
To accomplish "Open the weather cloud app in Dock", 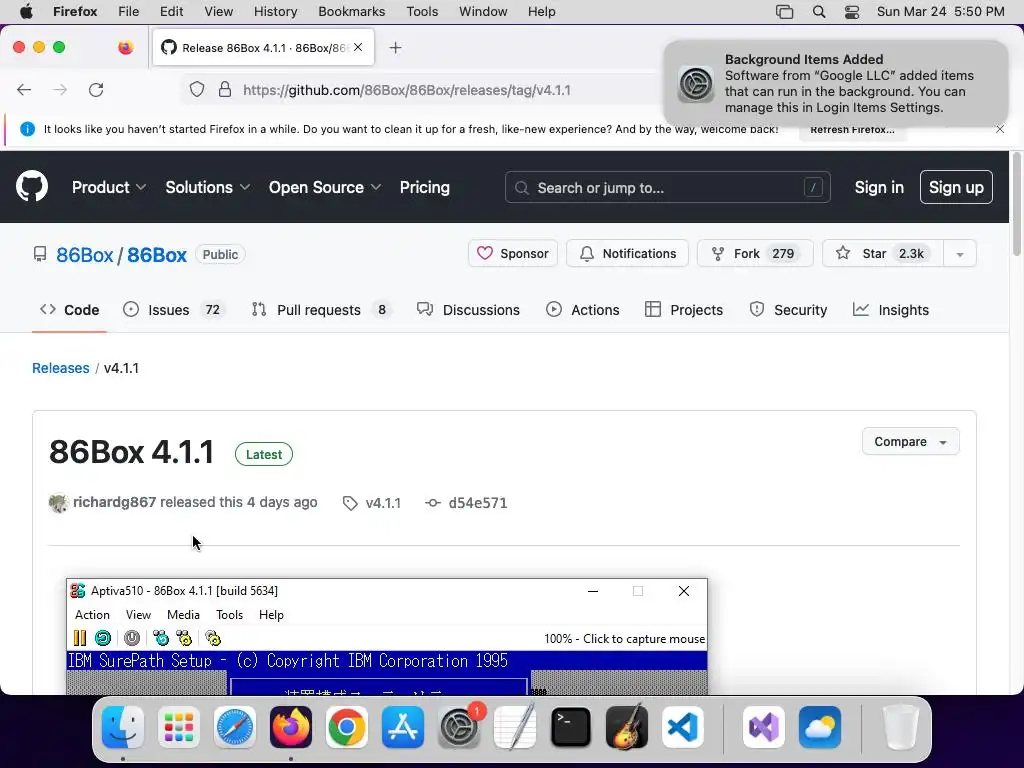I will tap(820, 727).
